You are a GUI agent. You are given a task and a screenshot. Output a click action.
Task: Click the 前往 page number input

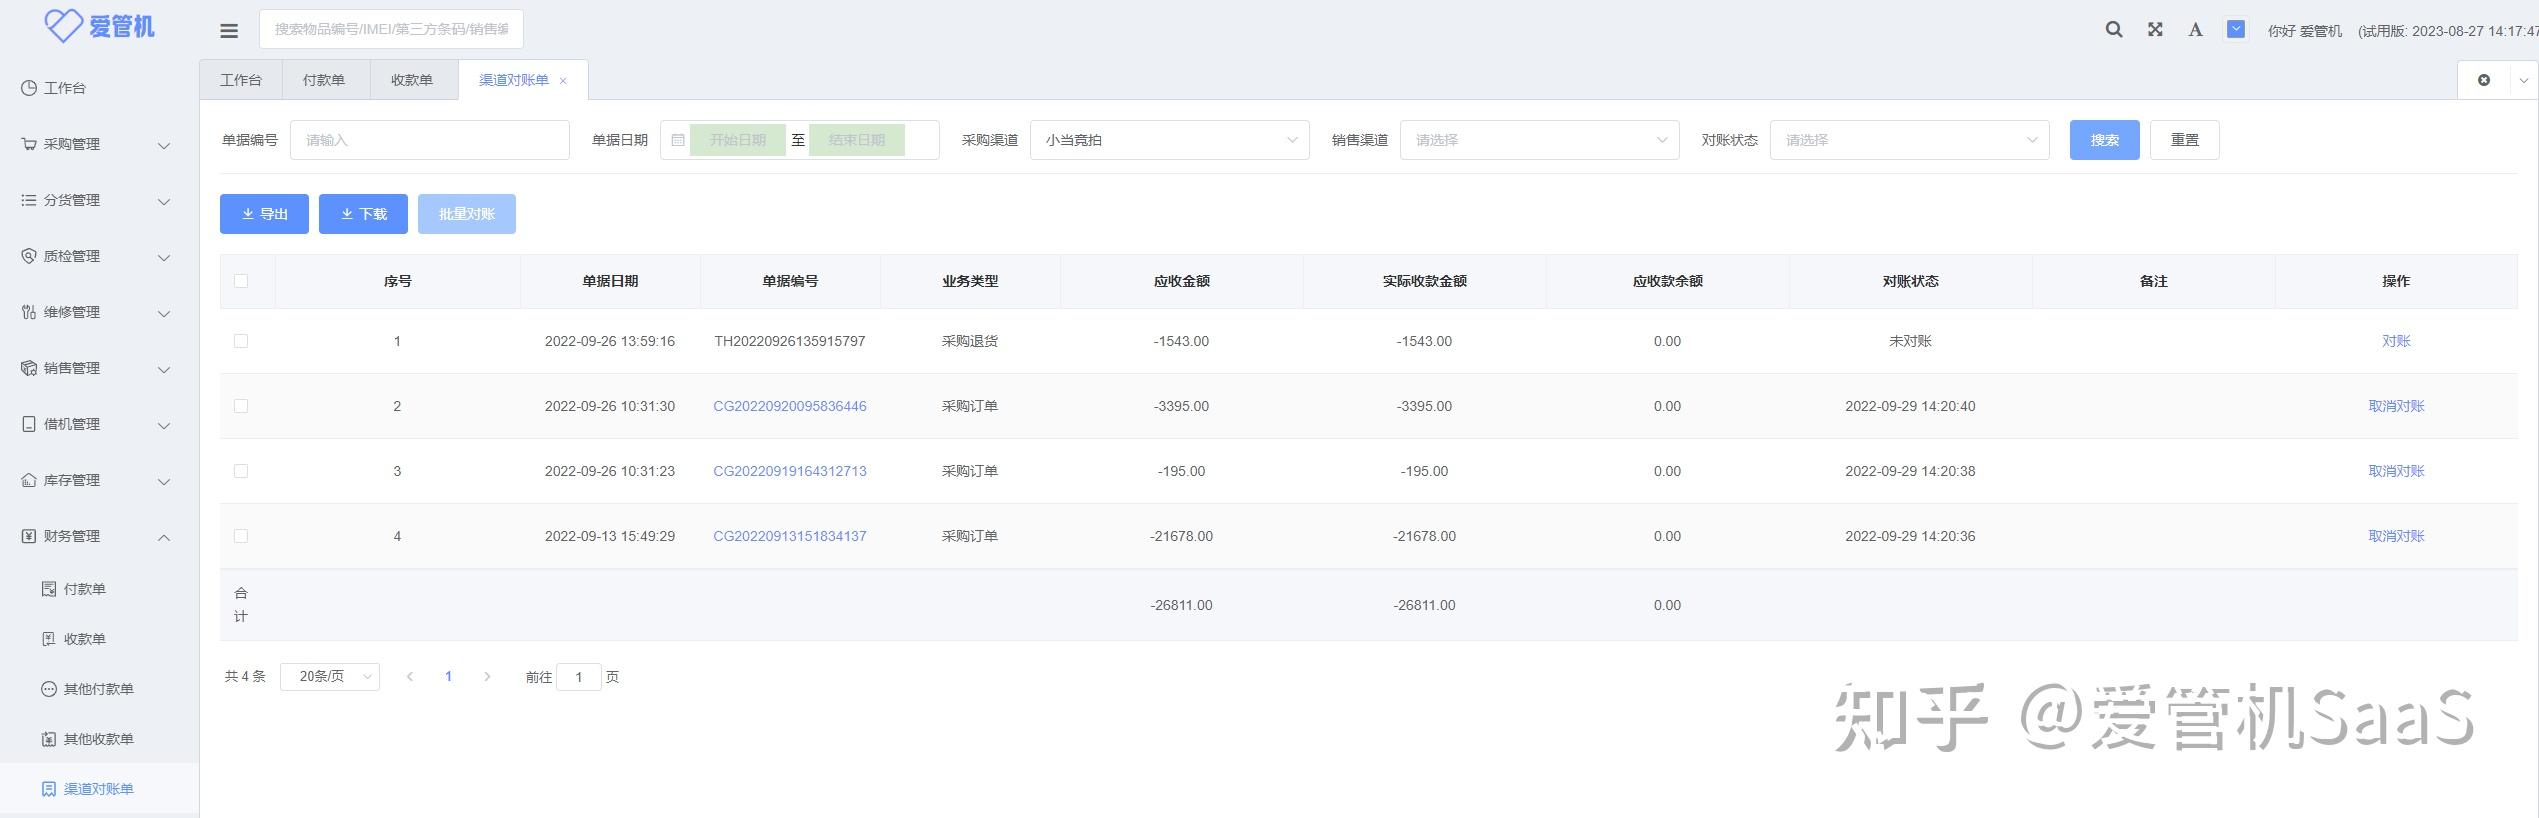(579, 677)
